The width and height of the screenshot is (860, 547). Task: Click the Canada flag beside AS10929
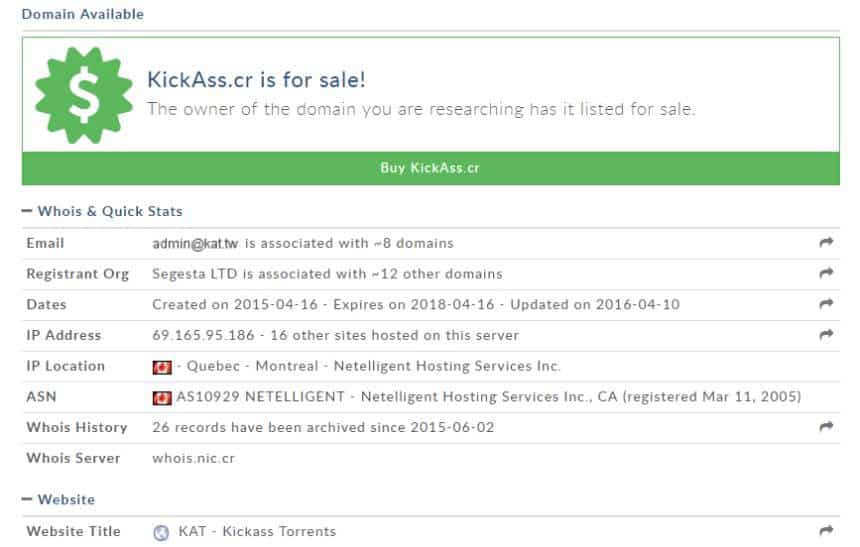(162, 398)
